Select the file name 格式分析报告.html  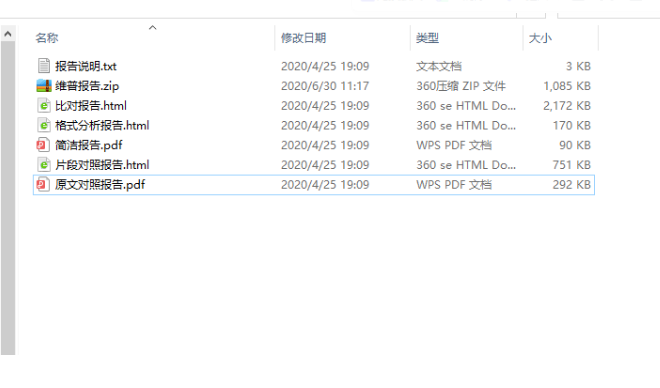pyautogui.click(x=102, y=125)
